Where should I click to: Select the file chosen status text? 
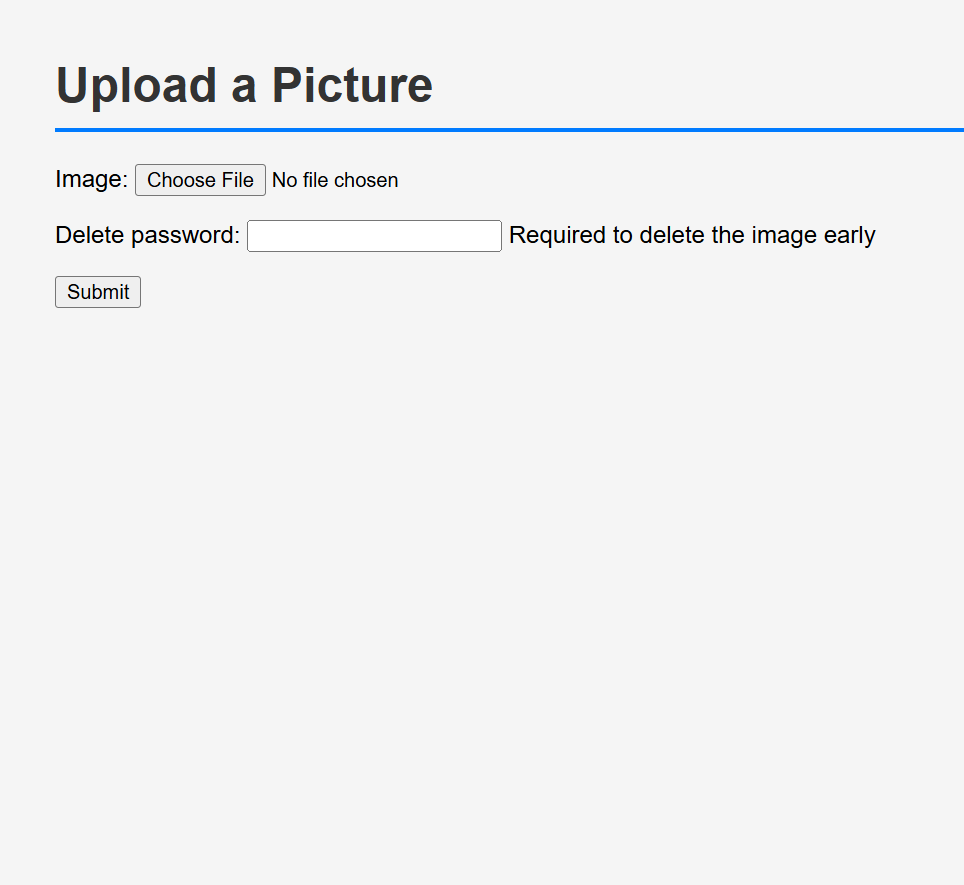pyautogui.click(x=335, y=180)
